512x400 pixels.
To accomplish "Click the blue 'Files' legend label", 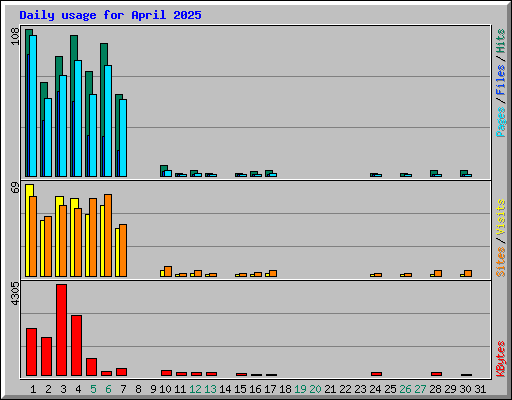I will click(x=500, y=80).
